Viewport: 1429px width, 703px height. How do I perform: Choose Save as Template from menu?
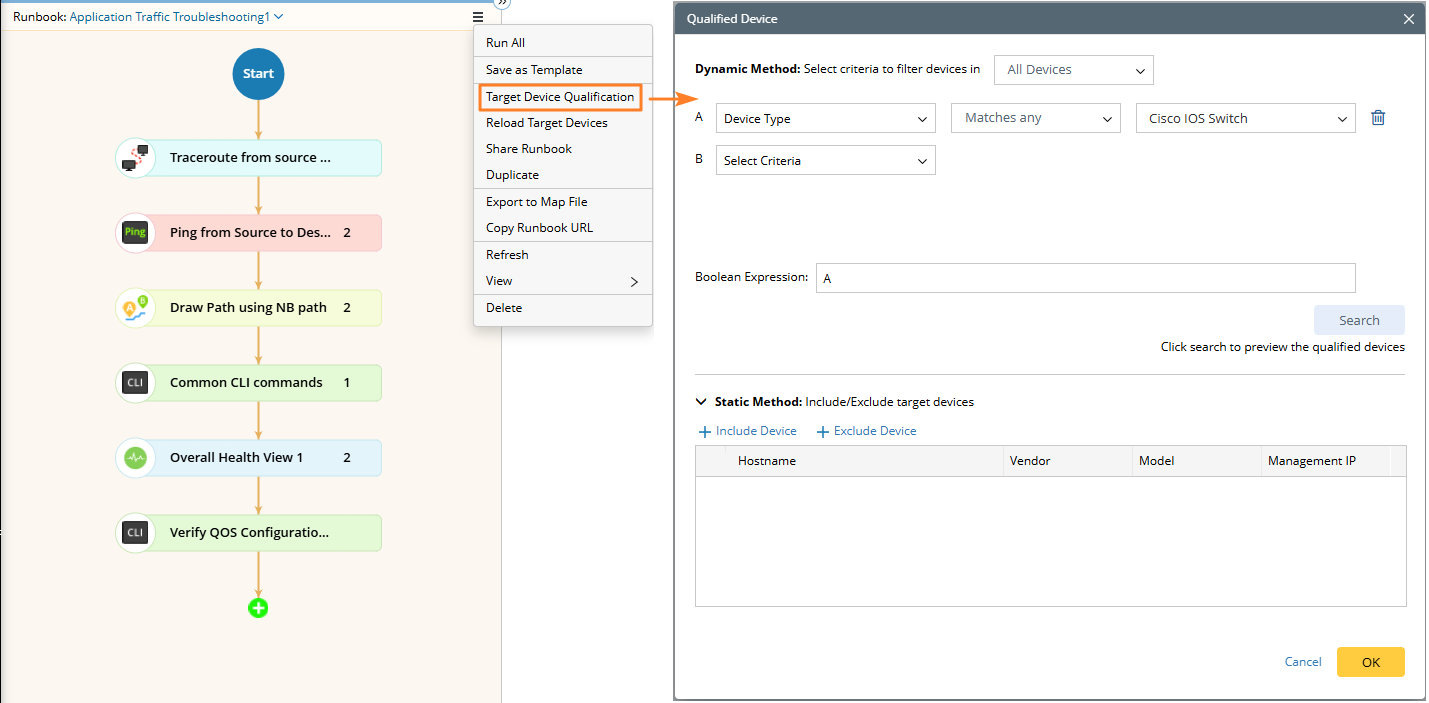click(534, 70)
